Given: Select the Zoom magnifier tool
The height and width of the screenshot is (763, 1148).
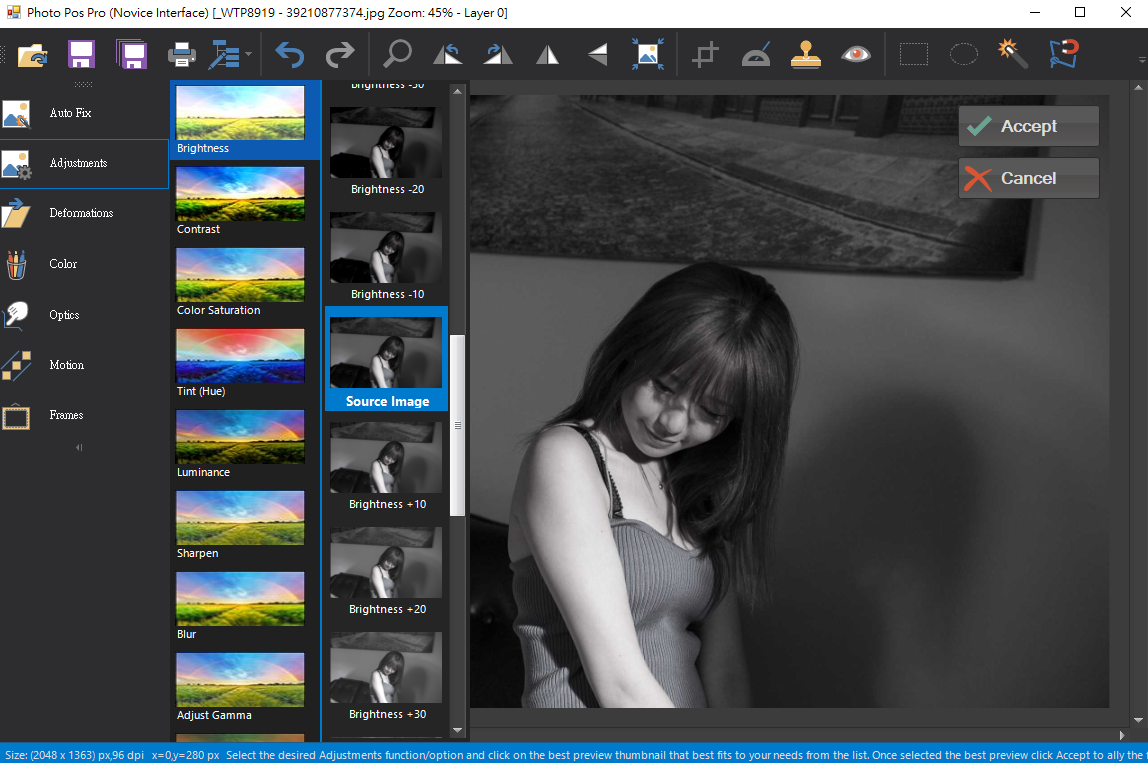Looking at the screenshot, I should tap(398, 55).
